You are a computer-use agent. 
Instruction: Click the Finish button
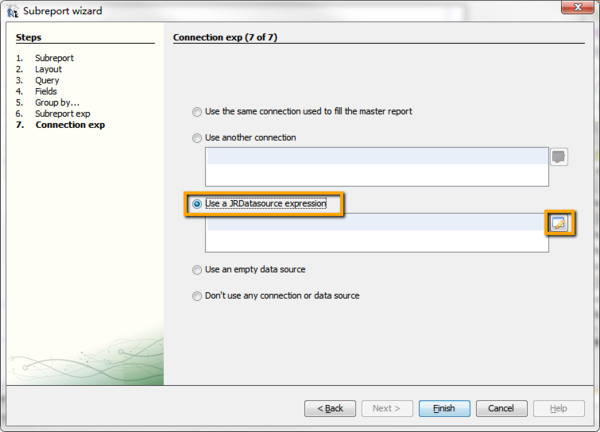[x=444, y=408]
